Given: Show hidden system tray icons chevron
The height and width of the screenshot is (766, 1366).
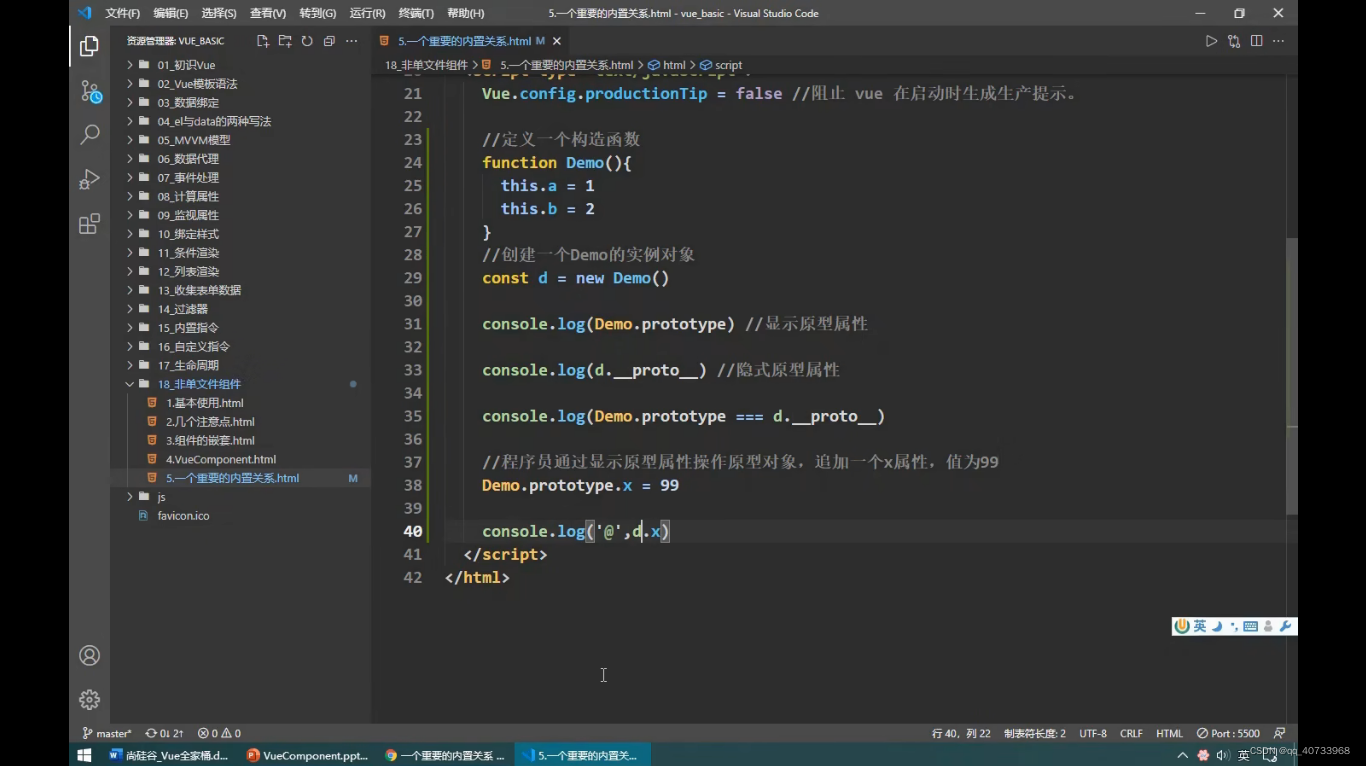Looking at the screenshot, I should click(1183, 755).
